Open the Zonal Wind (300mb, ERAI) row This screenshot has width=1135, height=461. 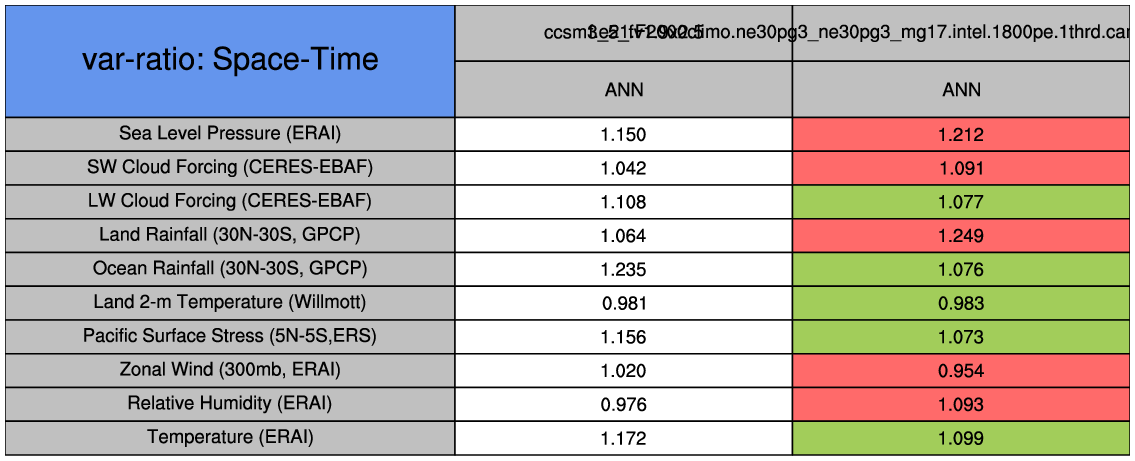point(230,370)
